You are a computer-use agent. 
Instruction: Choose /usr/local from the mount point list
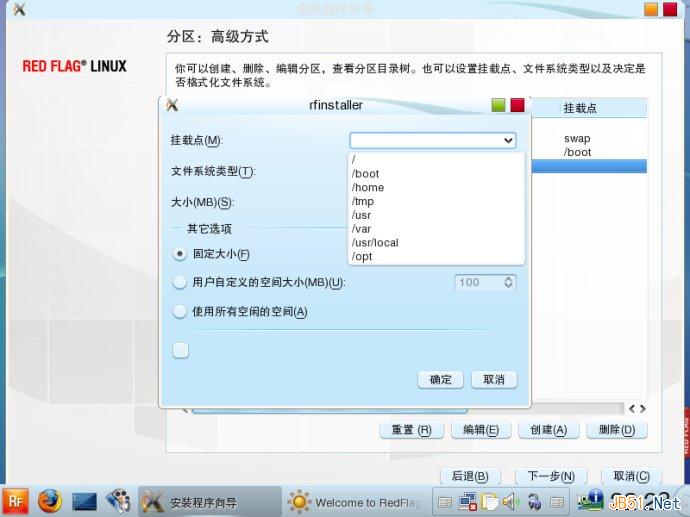pyautogui.click(x=436, y=242)
